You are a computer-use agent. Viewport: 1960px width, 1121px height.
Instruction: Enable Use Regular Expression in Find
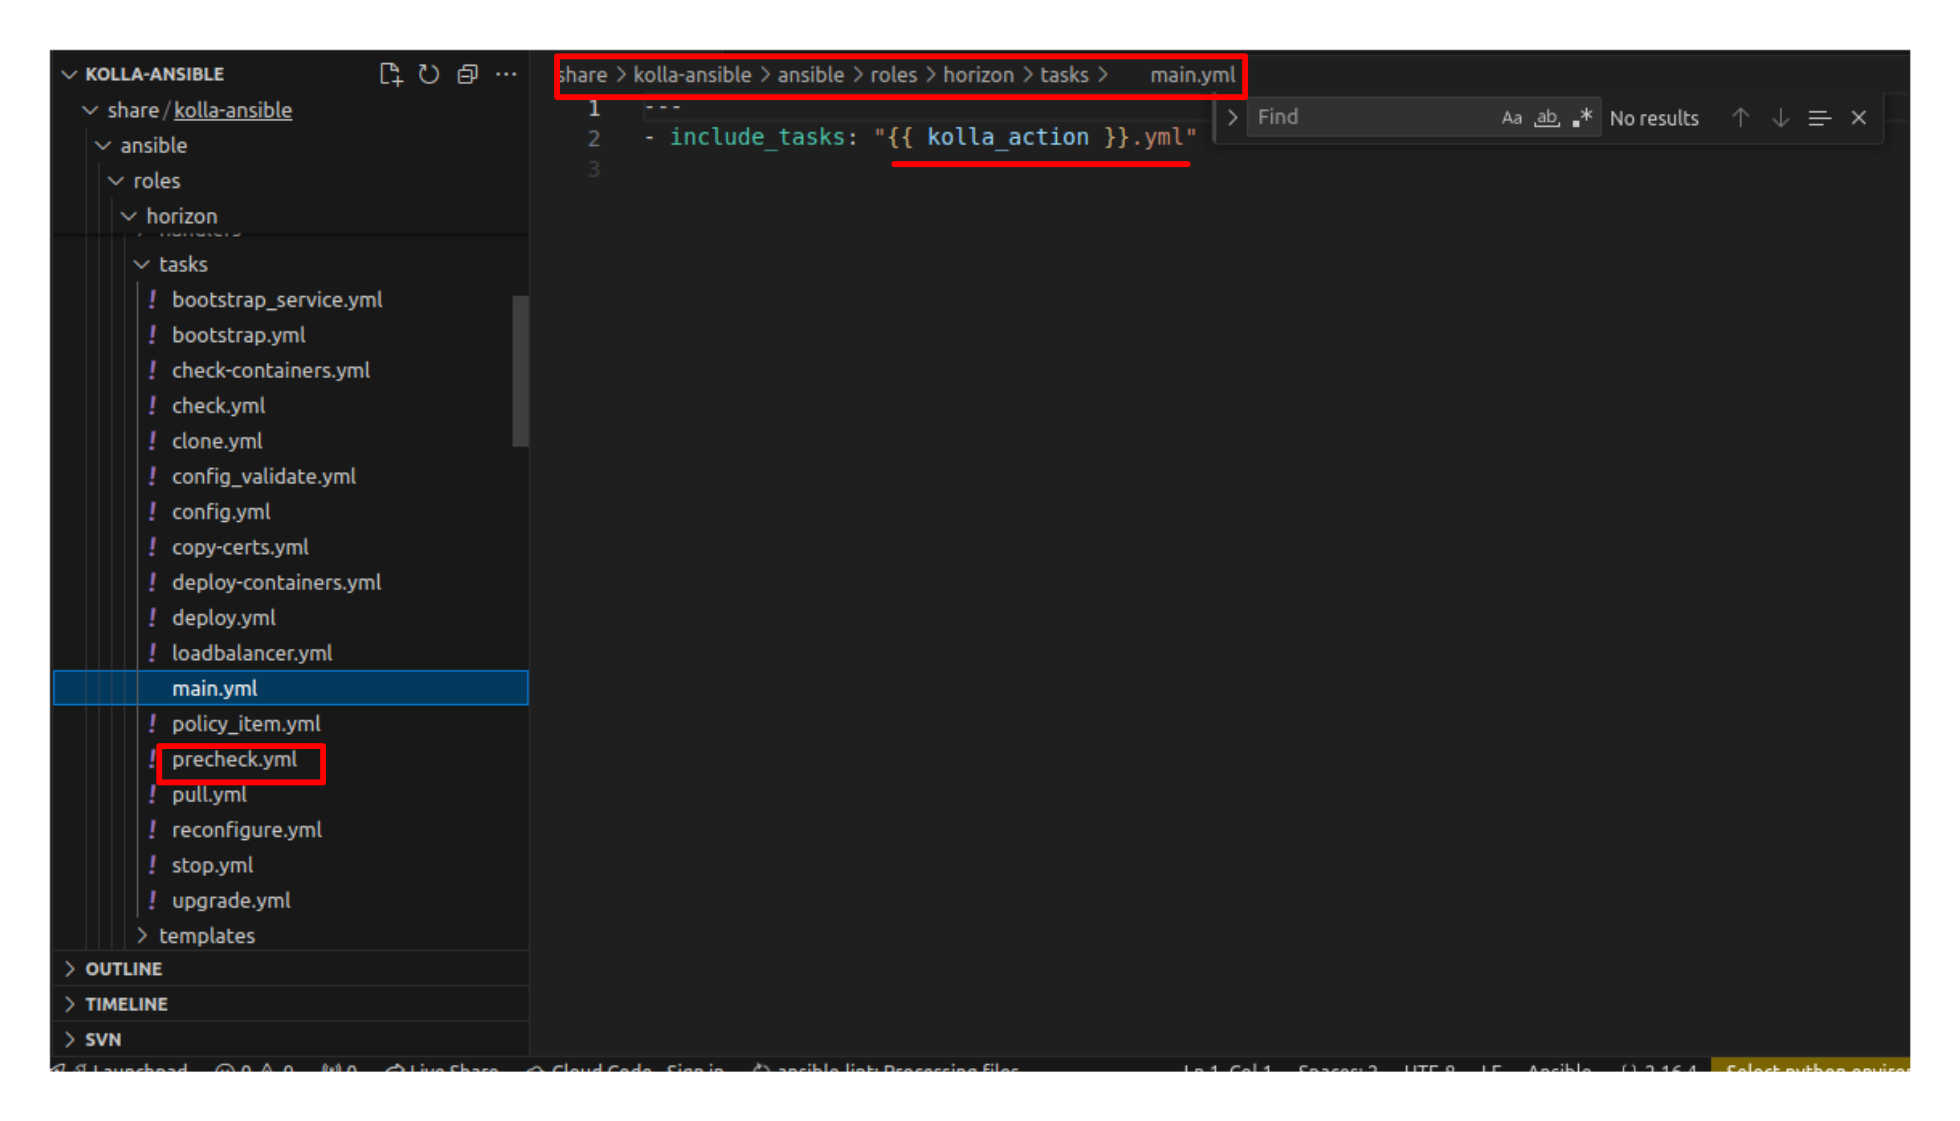click(x=1581, y=118)
